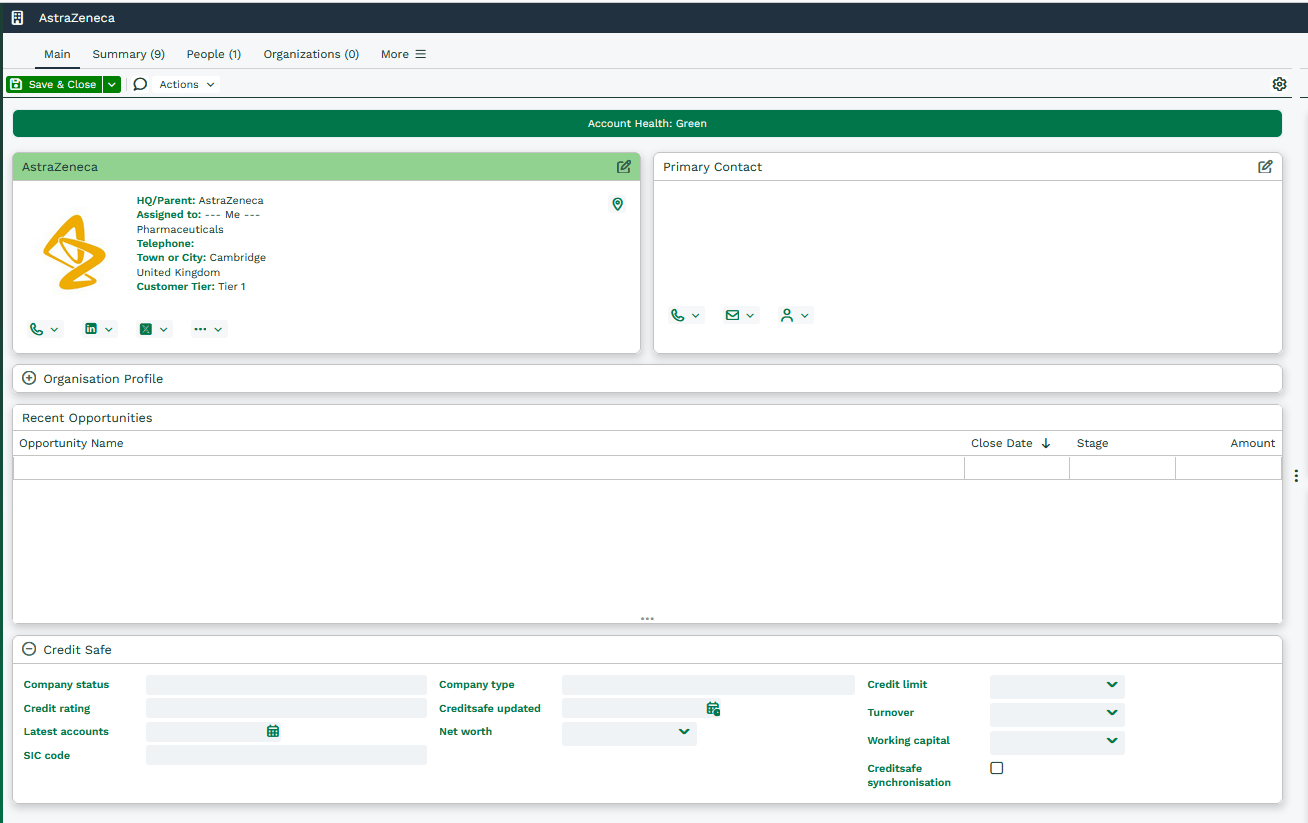Switch to the Summary (9) tab
The width and height of the screenshot is (1308, 823).
128,54
